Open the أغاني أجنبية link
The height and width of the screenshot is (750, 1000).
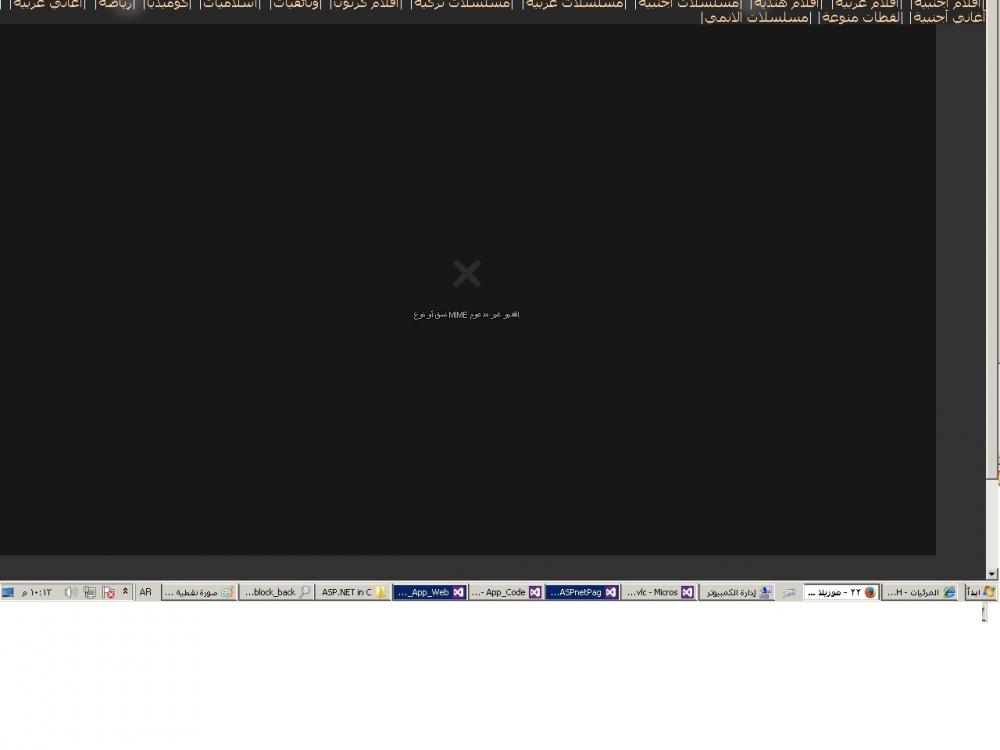[x=949, y=17]
